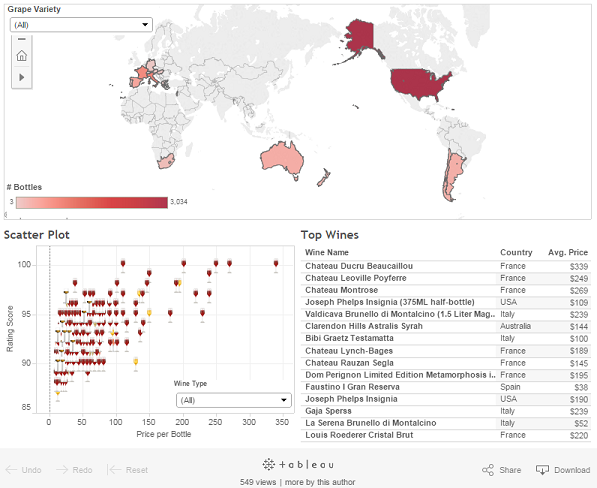Select Dom Perignon Limited Edition row
Image resolution: width=597 pixels, height=488 pixels.
click(446, 375)
